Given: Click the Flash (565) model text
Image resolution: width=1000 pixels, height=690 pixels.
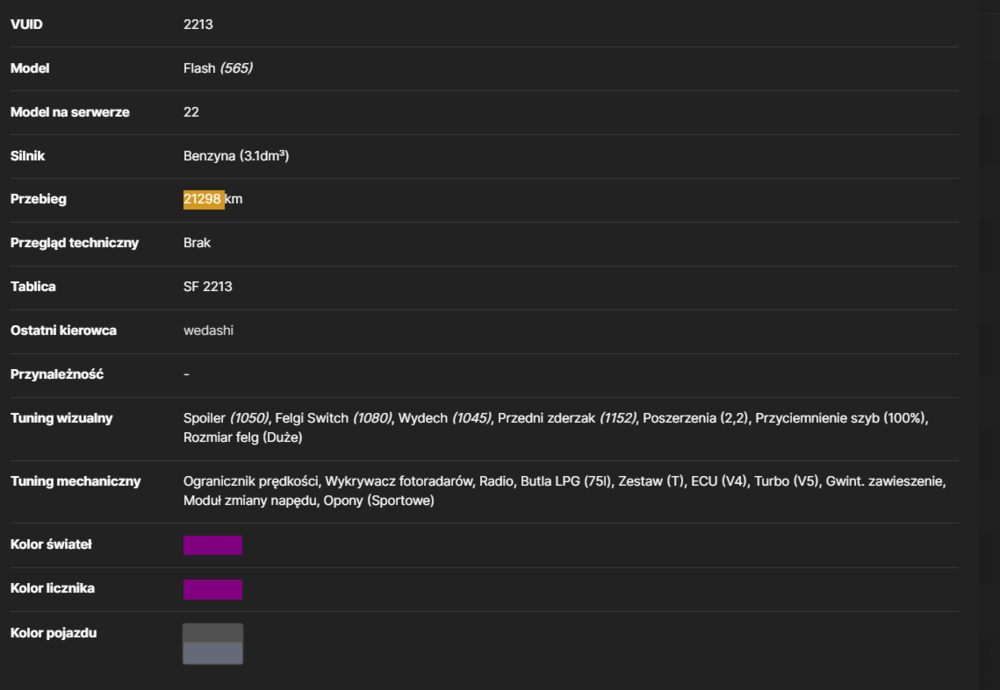Looking at the screenshot, I should pyautogui.click(x=217, y=68).
